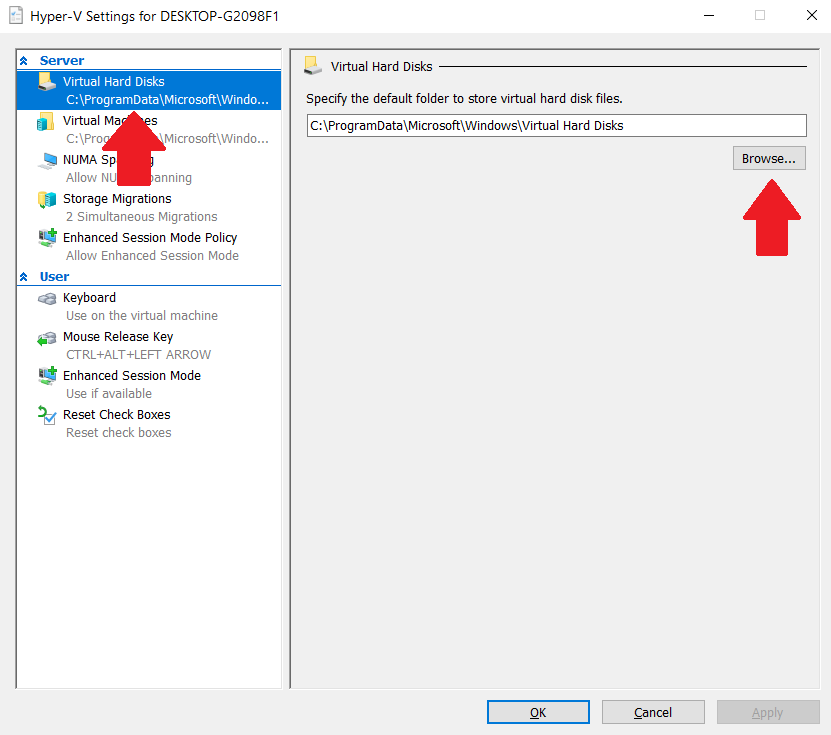
Task: Click the Storage Migrations icon
Action: click(47, 200)
